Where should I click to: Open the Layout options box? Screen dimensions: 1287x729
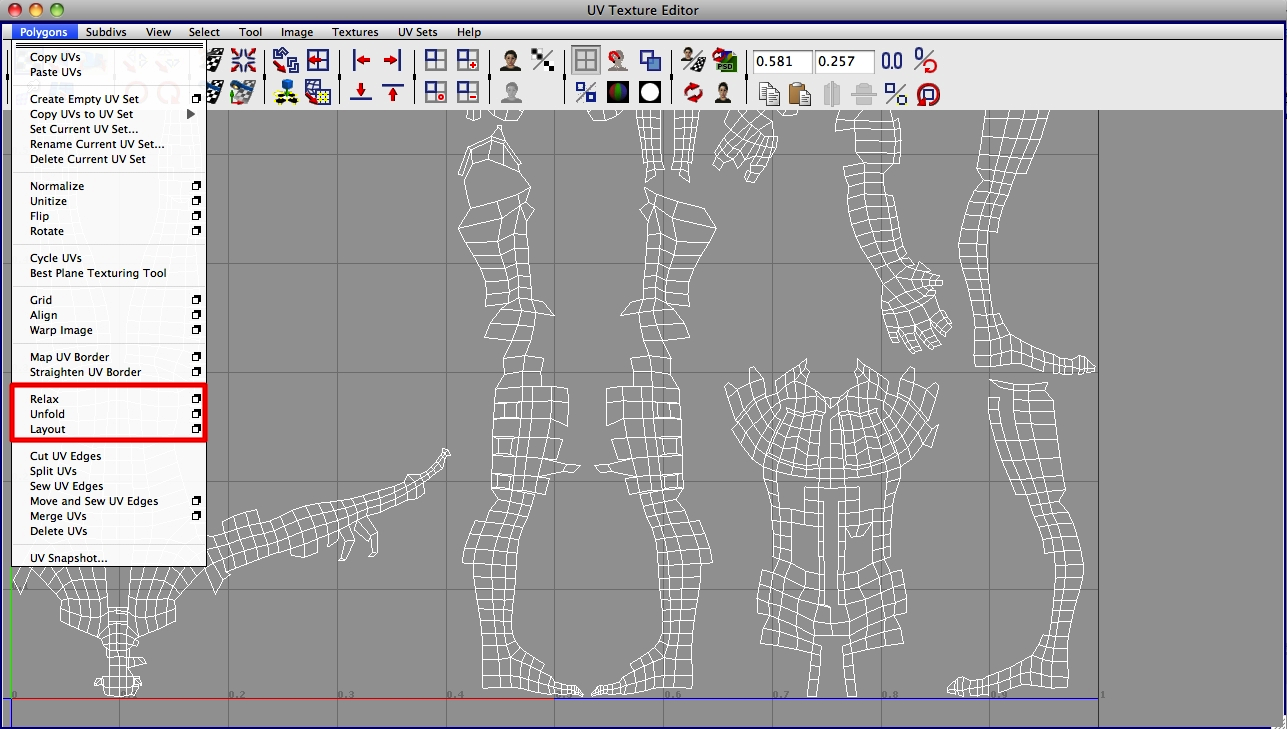click(x=196, y=429)
